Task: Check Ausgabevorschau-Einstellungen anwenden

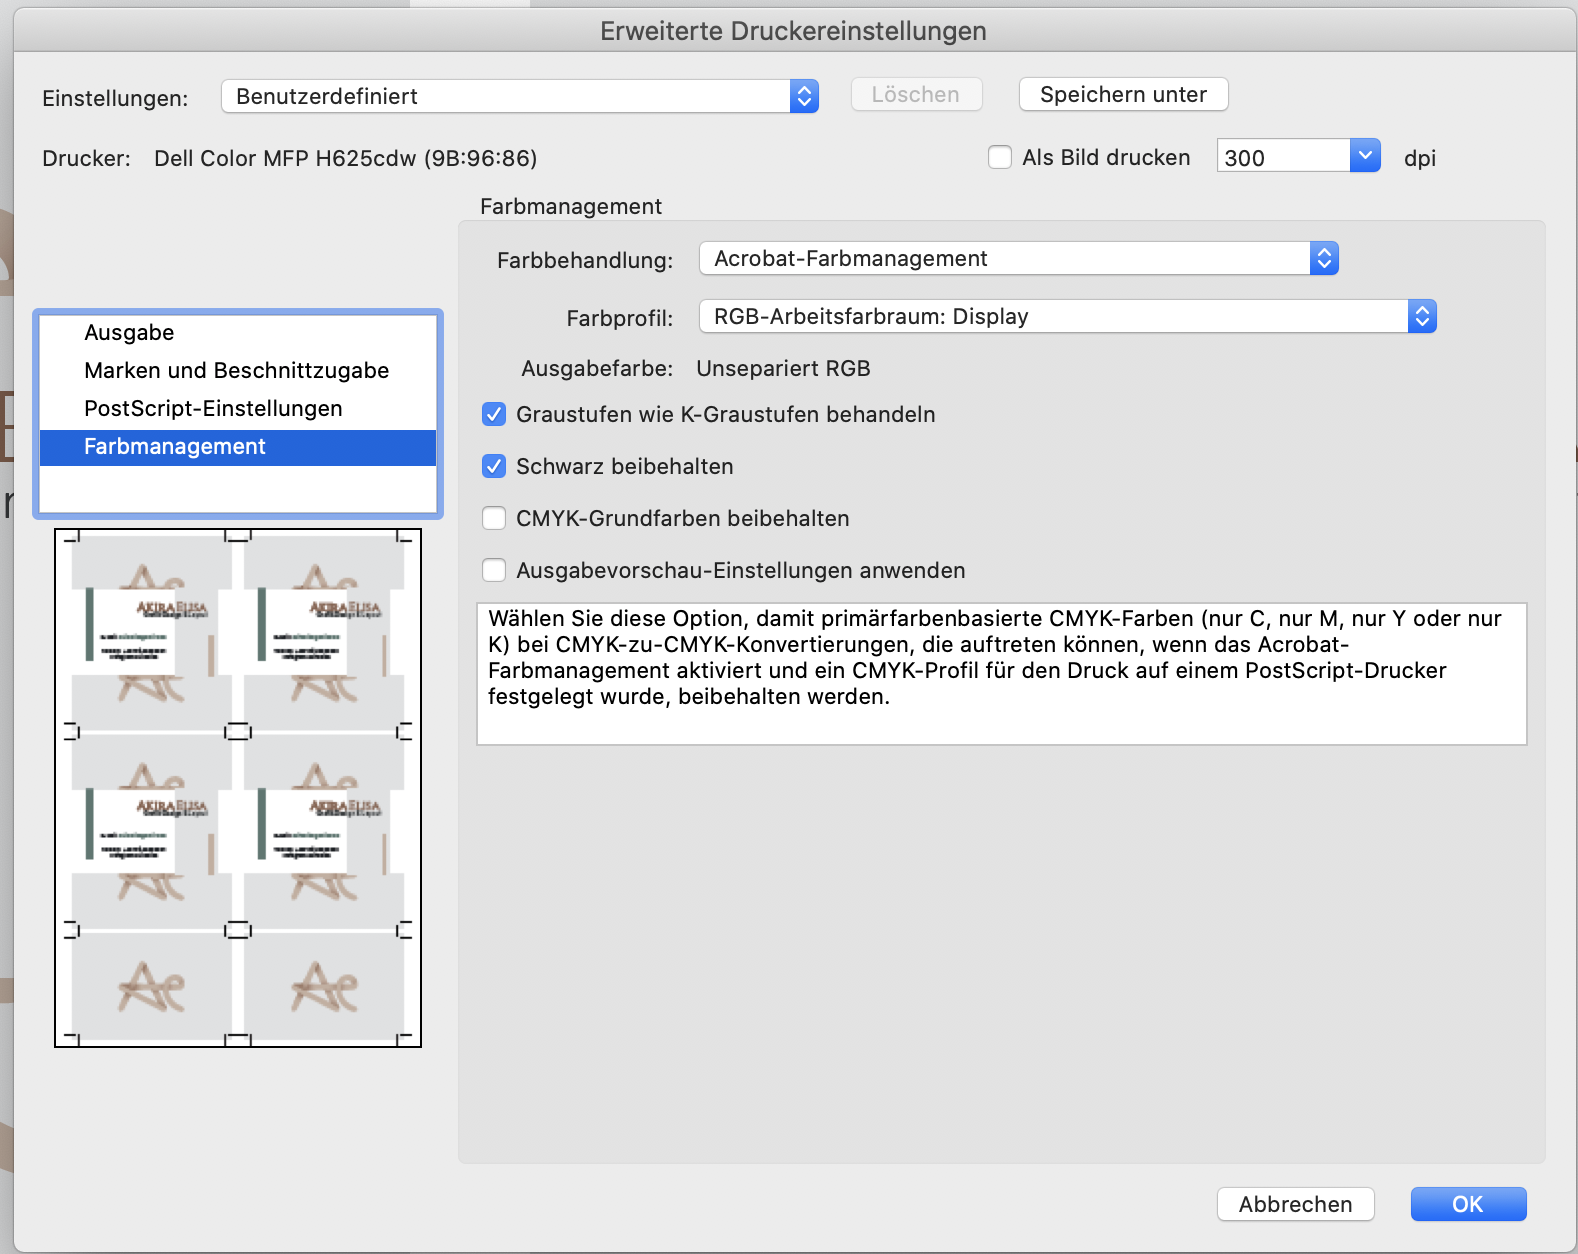Action: [x=494, y=570]
